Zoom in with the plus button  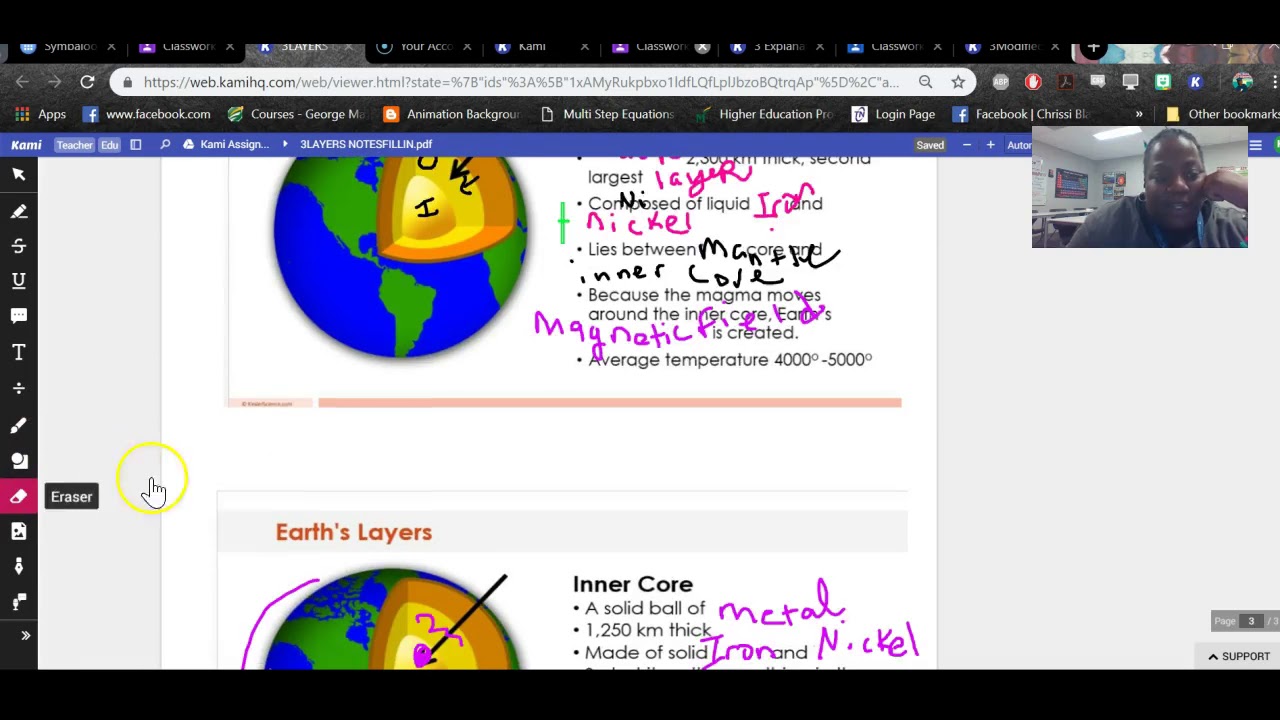pyautogui.click(x=990, y=145)
